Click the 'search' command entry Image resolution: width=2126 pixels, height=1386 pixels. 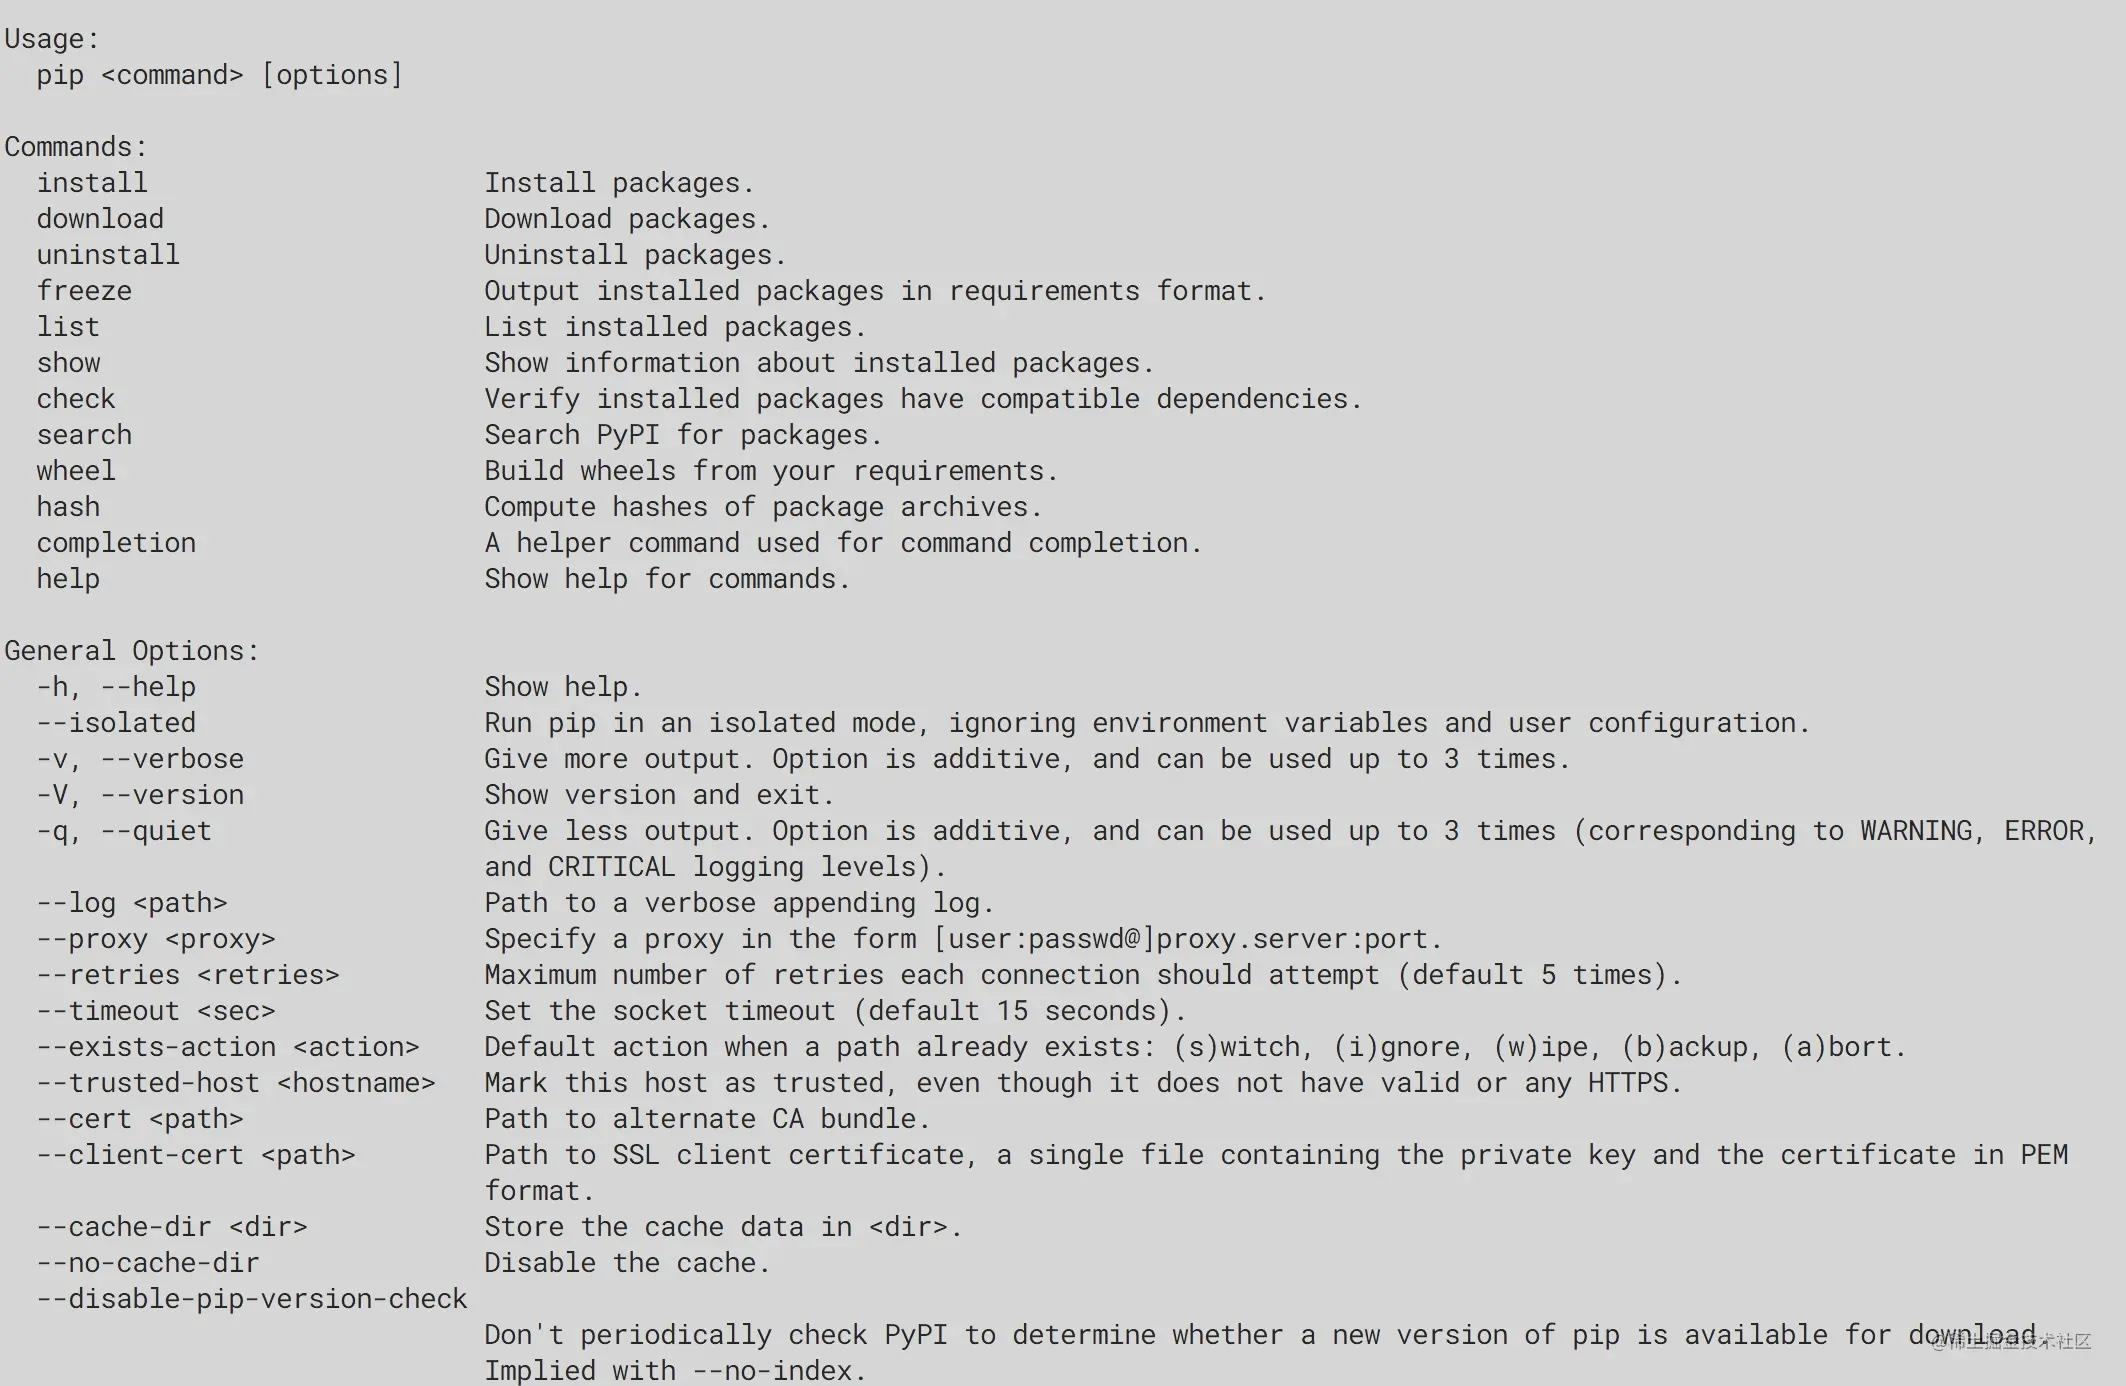pyautogui.click(x=84, y=435)
